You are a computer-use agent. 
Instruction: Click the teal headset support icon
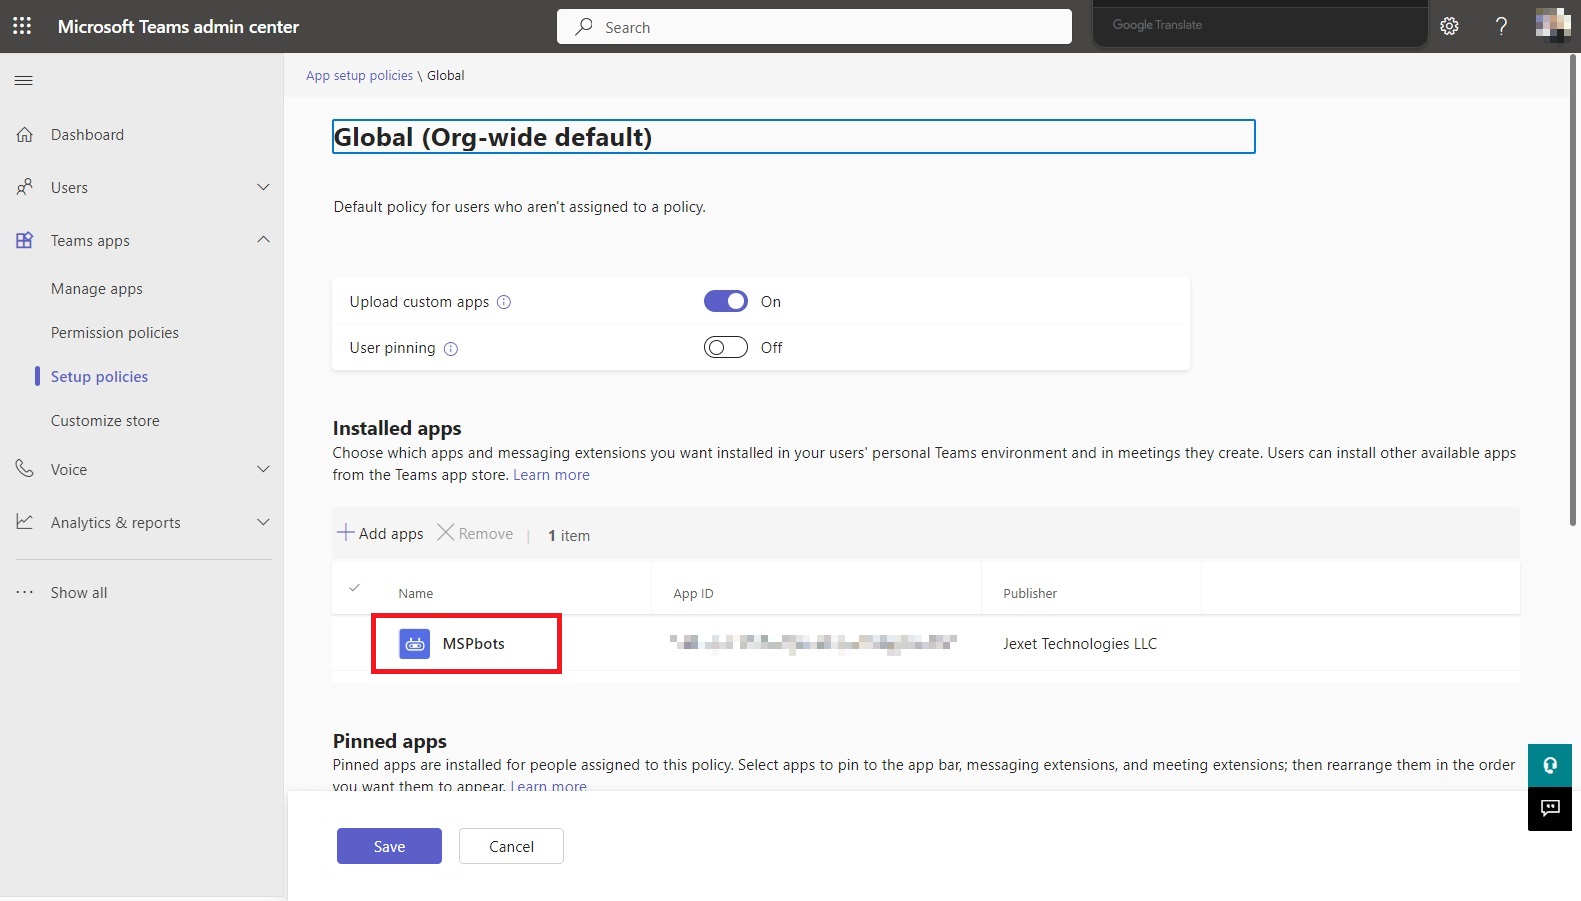click(1550, 765)
